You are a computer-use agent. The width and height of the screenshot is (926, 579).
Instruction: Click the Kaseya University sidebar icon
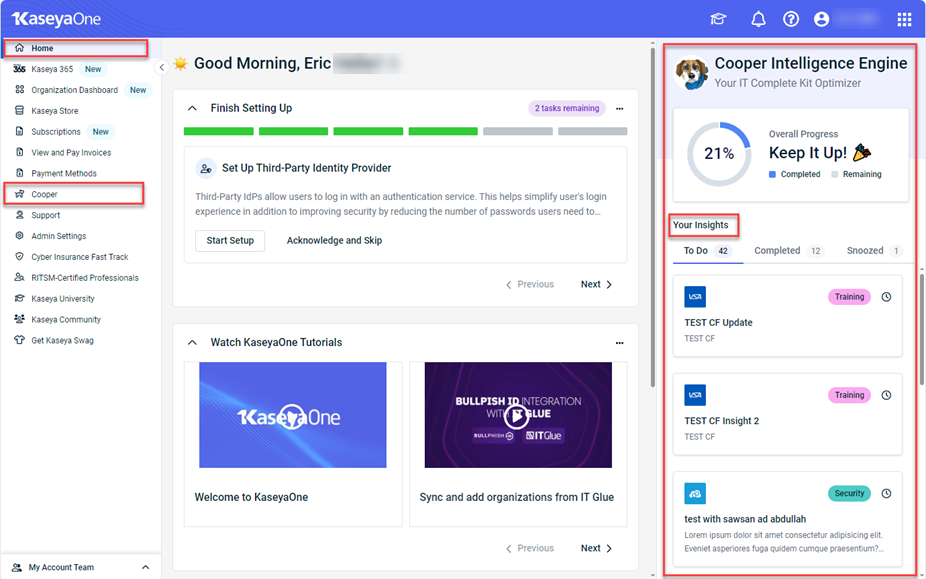click(19, 298)
